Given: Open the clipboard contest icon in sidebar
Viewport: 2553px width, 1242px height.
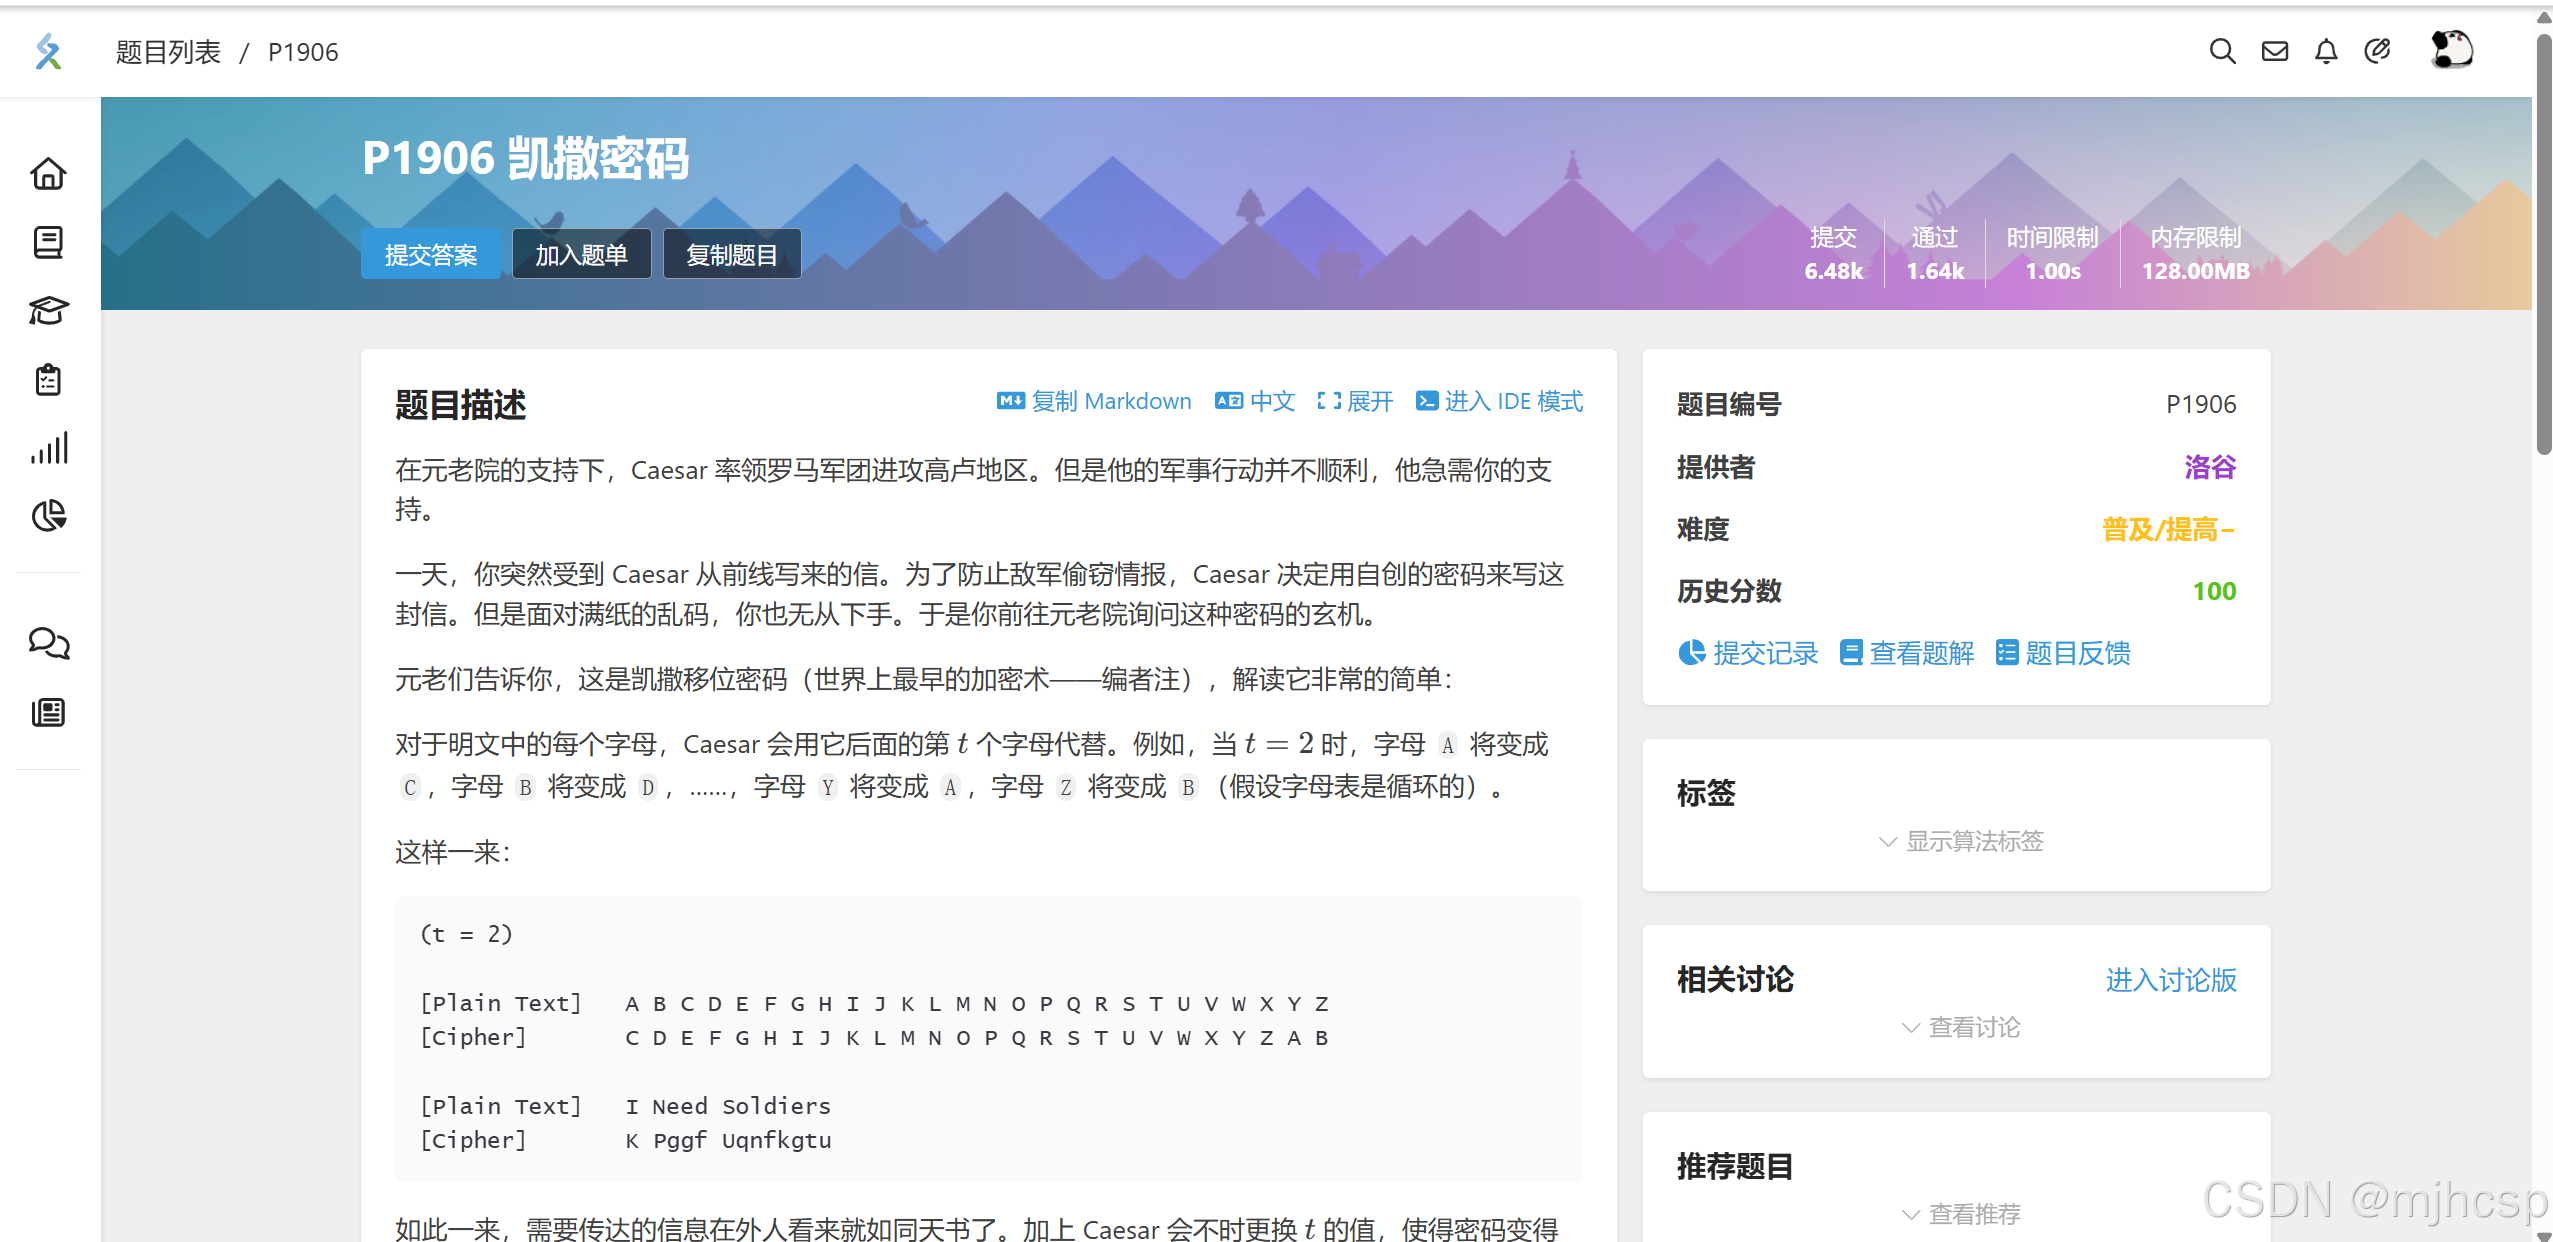Looking at the screenshot, I should [x=48, y=380].
